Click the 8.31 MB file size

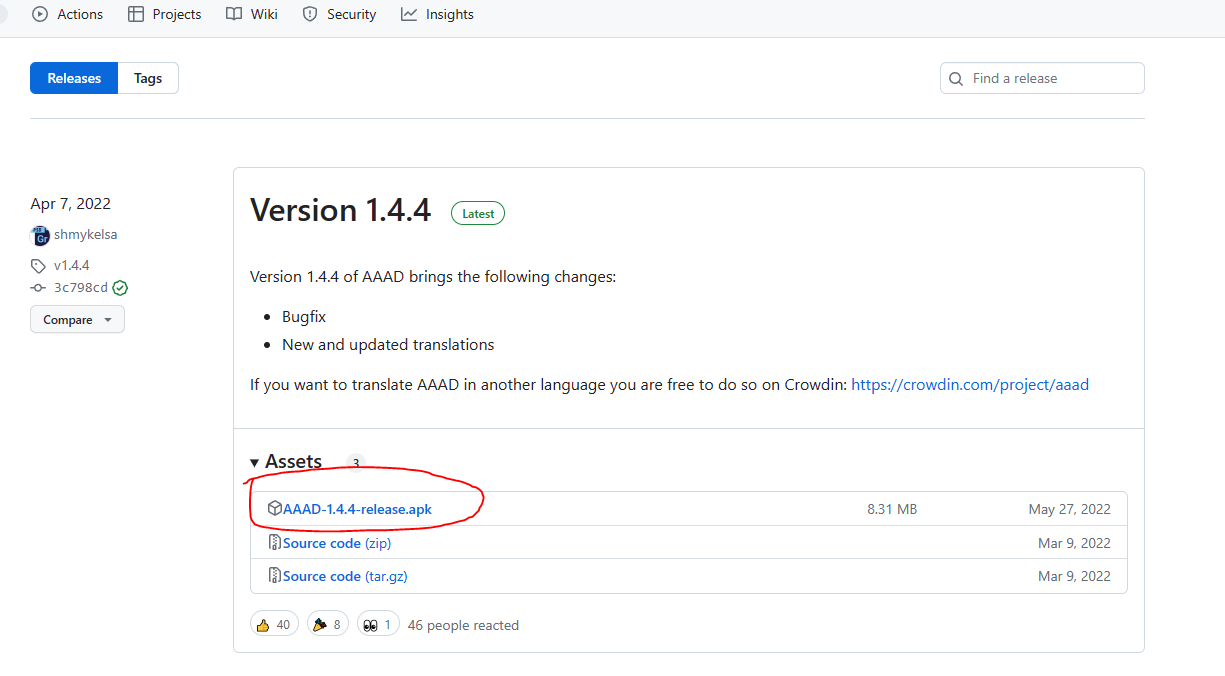pos(892,509)
